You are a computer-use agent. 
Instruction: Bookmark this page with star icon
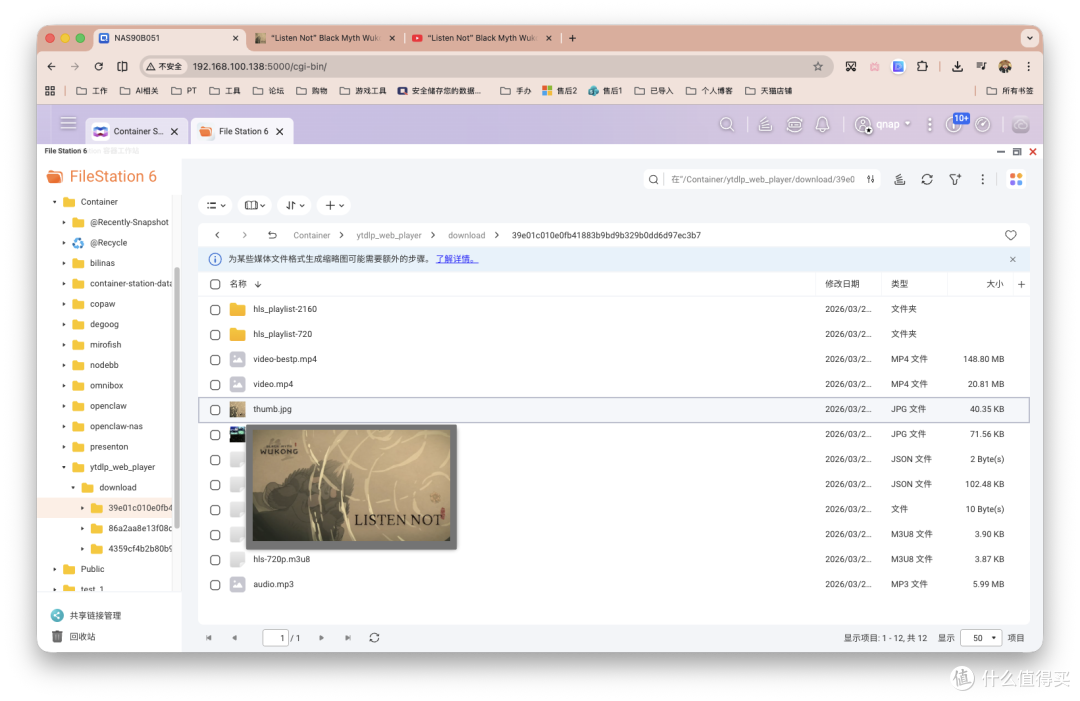pyautogui.click(x=818, y=66)
